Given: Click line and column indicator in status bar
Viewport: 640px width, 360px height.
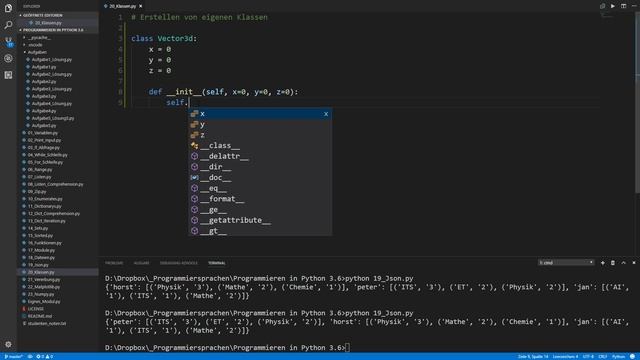Looking at the screenshot, I should coord(533,356).
